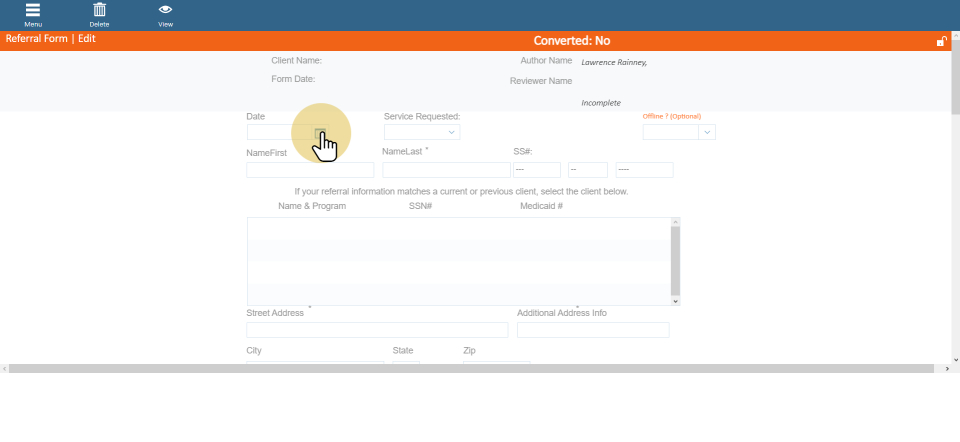Click the NameFirst text field
The width and height of the screenshot is (960, 442).
click(x=310, y=170)
